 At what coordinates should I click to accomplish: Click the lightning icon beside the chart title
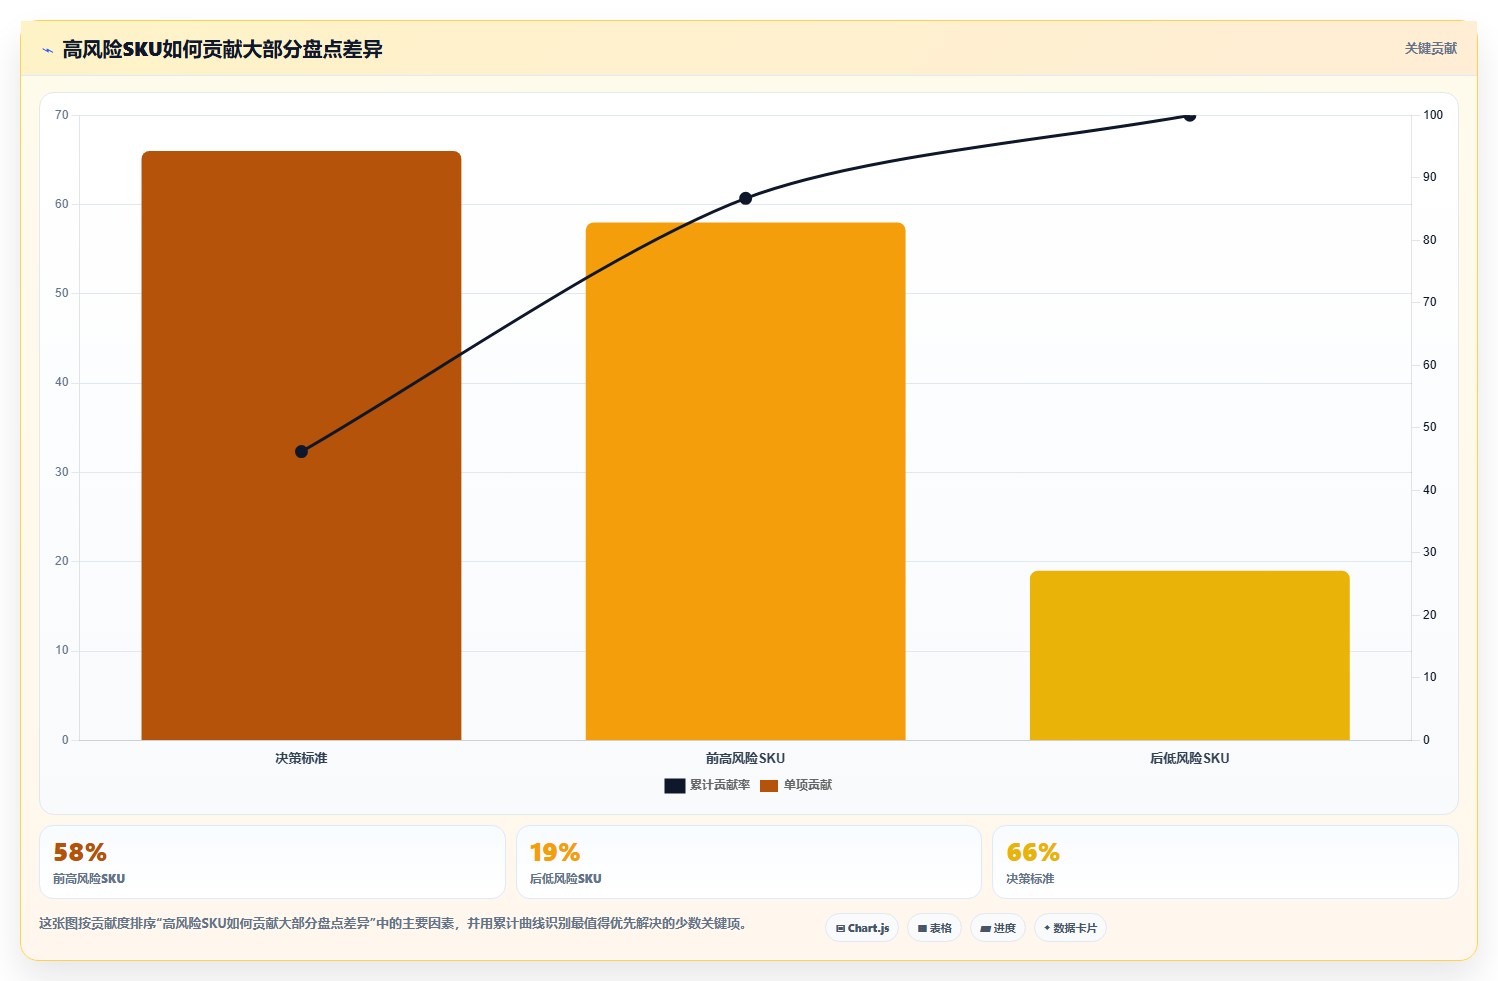(47, 50)
